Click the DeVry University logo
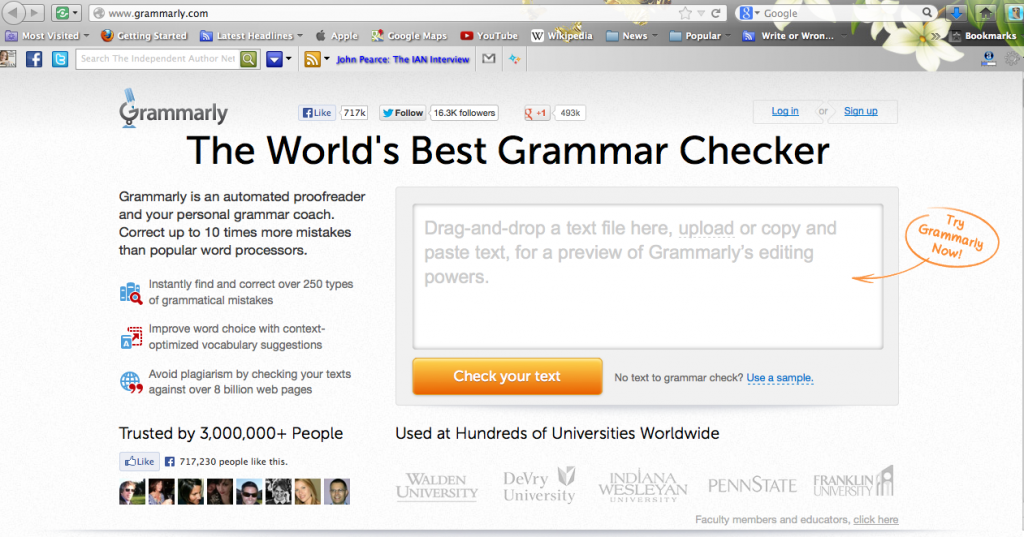This screenshot has height=537, width=1024. tap(539, 485)
